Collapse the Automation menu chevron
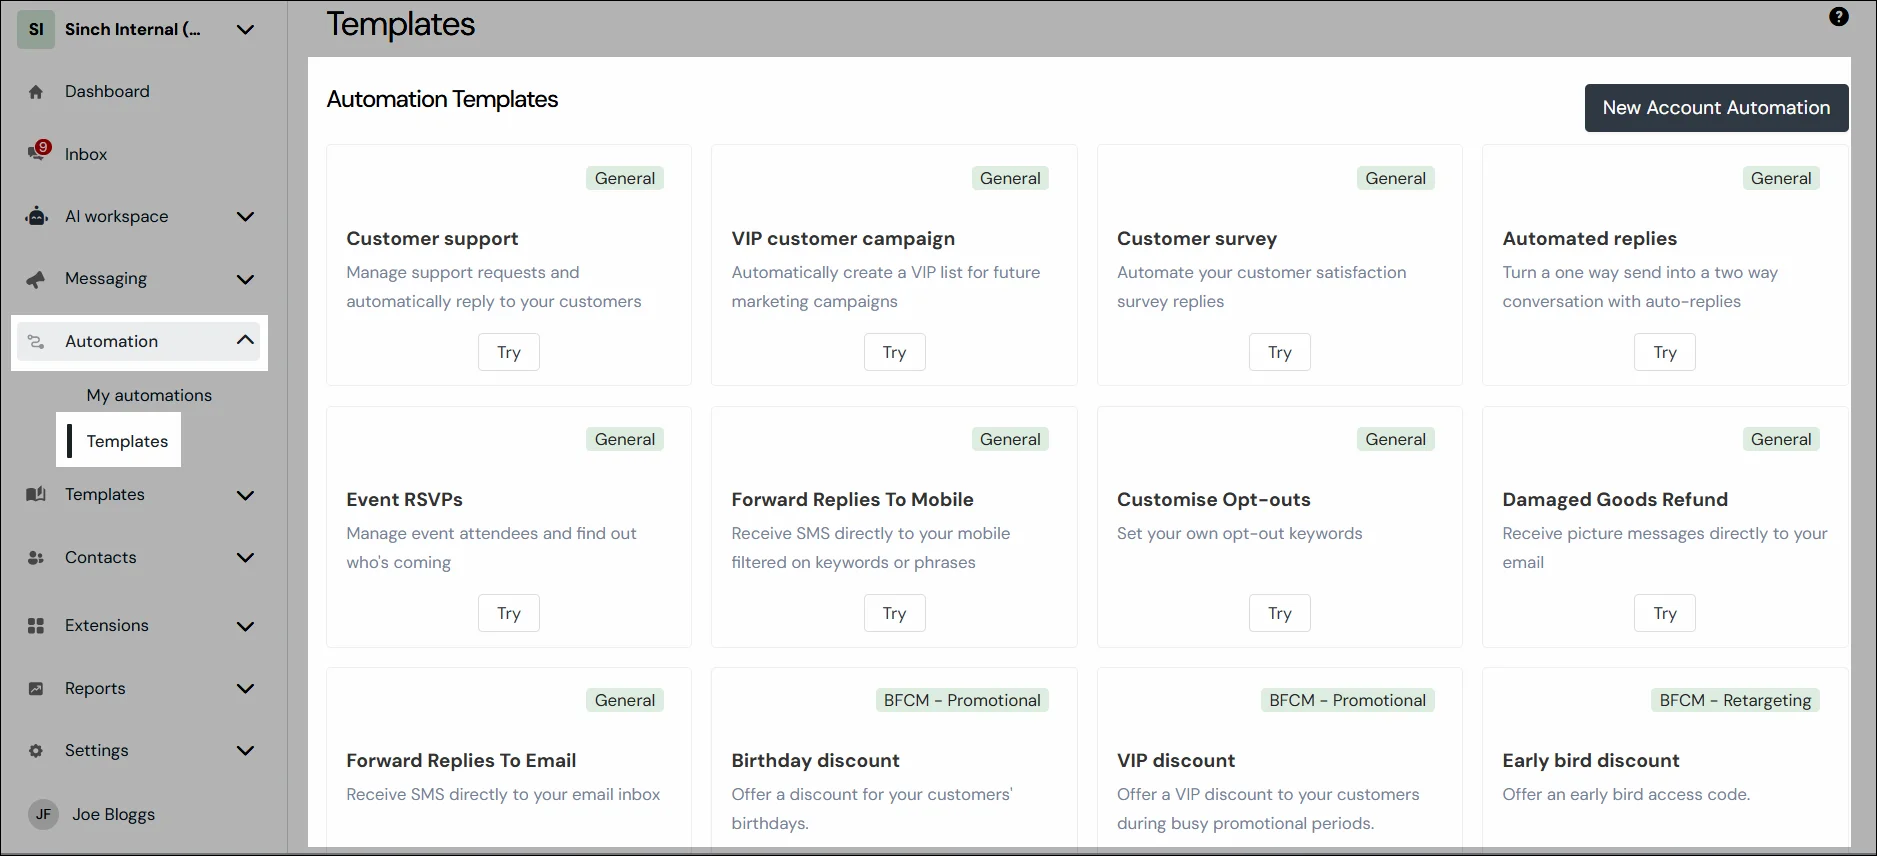Screen dimensions: 1877x856 click(x=245, y=341)
